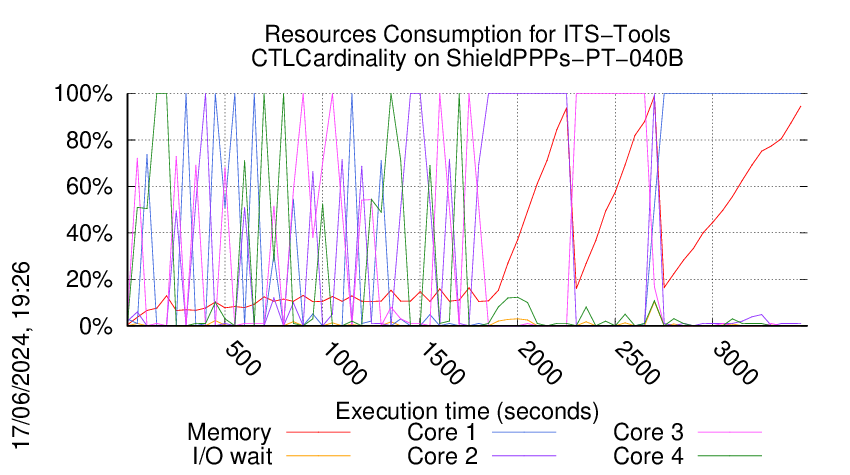Screen dimensions: 850x475
Task: Click the chart title 'Resources Consumption for ITS-Tools'
Action: pyautogui.click(x=467, y=35)
